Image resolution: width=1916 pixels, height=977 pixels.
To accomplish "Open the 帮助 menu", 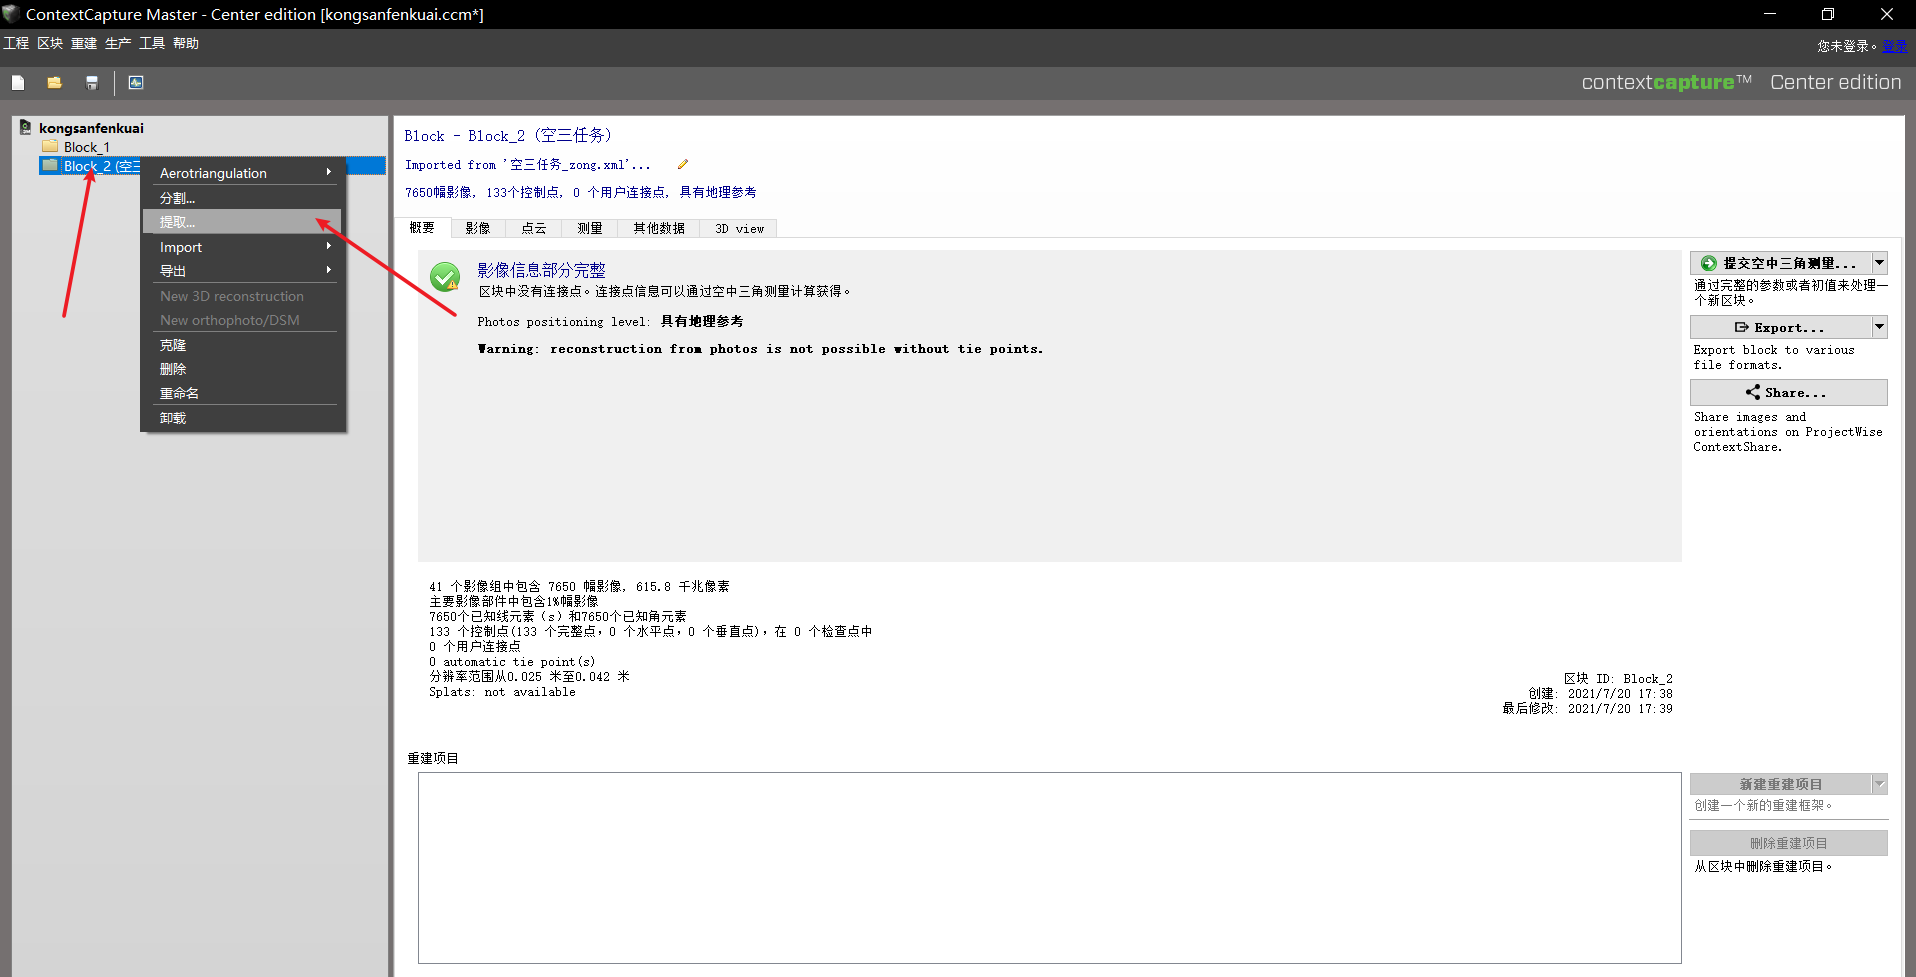I will (186, 43).
